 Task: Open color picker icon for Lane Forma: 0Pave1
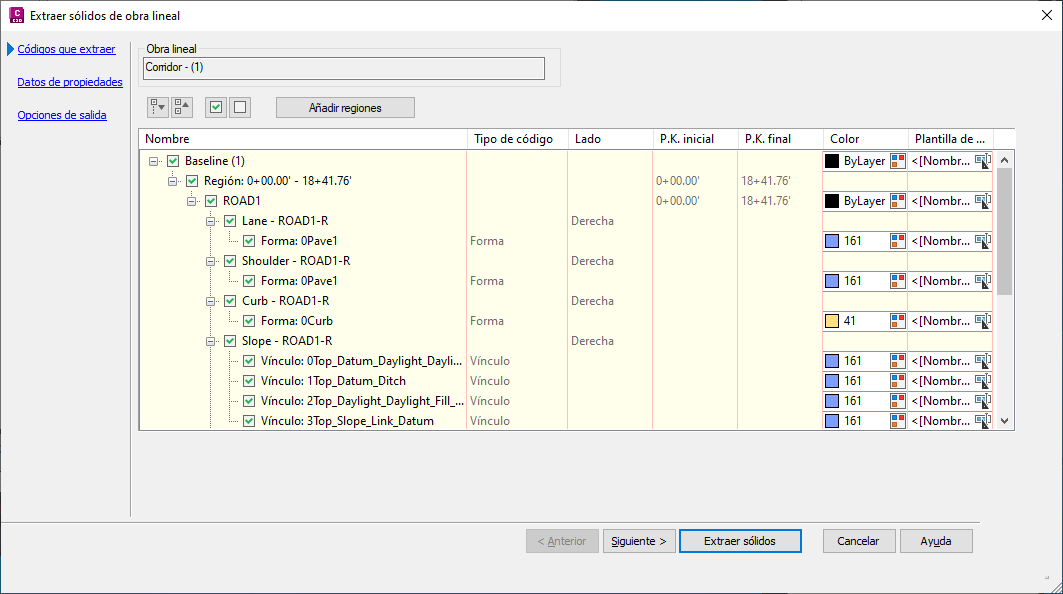pos(898,241)
